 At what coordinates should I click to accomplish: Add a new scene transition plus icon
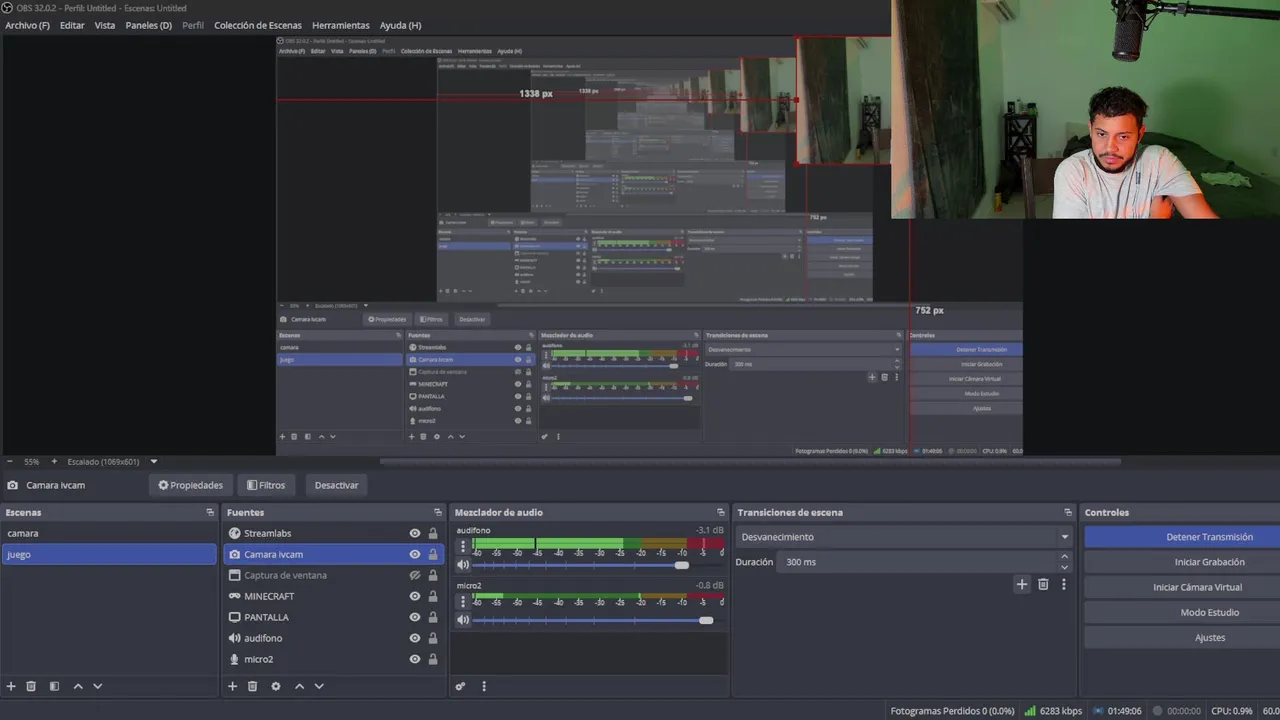click(1021, 584)
